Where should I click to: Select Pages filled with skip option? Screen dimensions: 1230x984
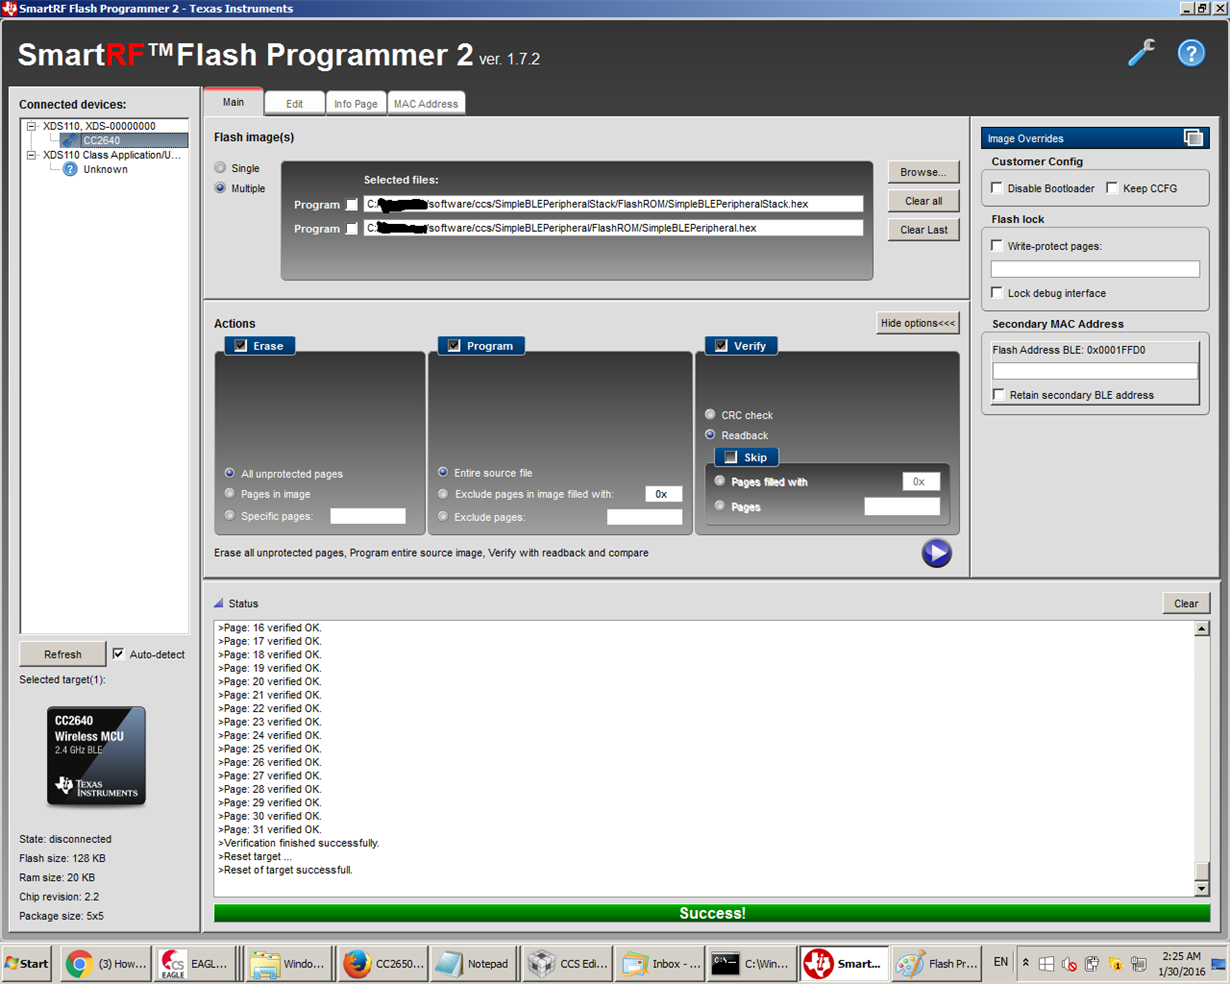(x=720, y=481)
